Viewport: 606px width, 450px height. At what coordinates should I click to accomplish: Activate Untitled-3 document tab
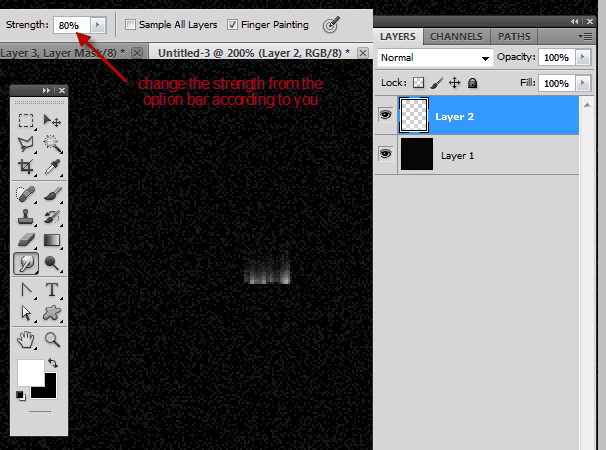pos(254,53)
